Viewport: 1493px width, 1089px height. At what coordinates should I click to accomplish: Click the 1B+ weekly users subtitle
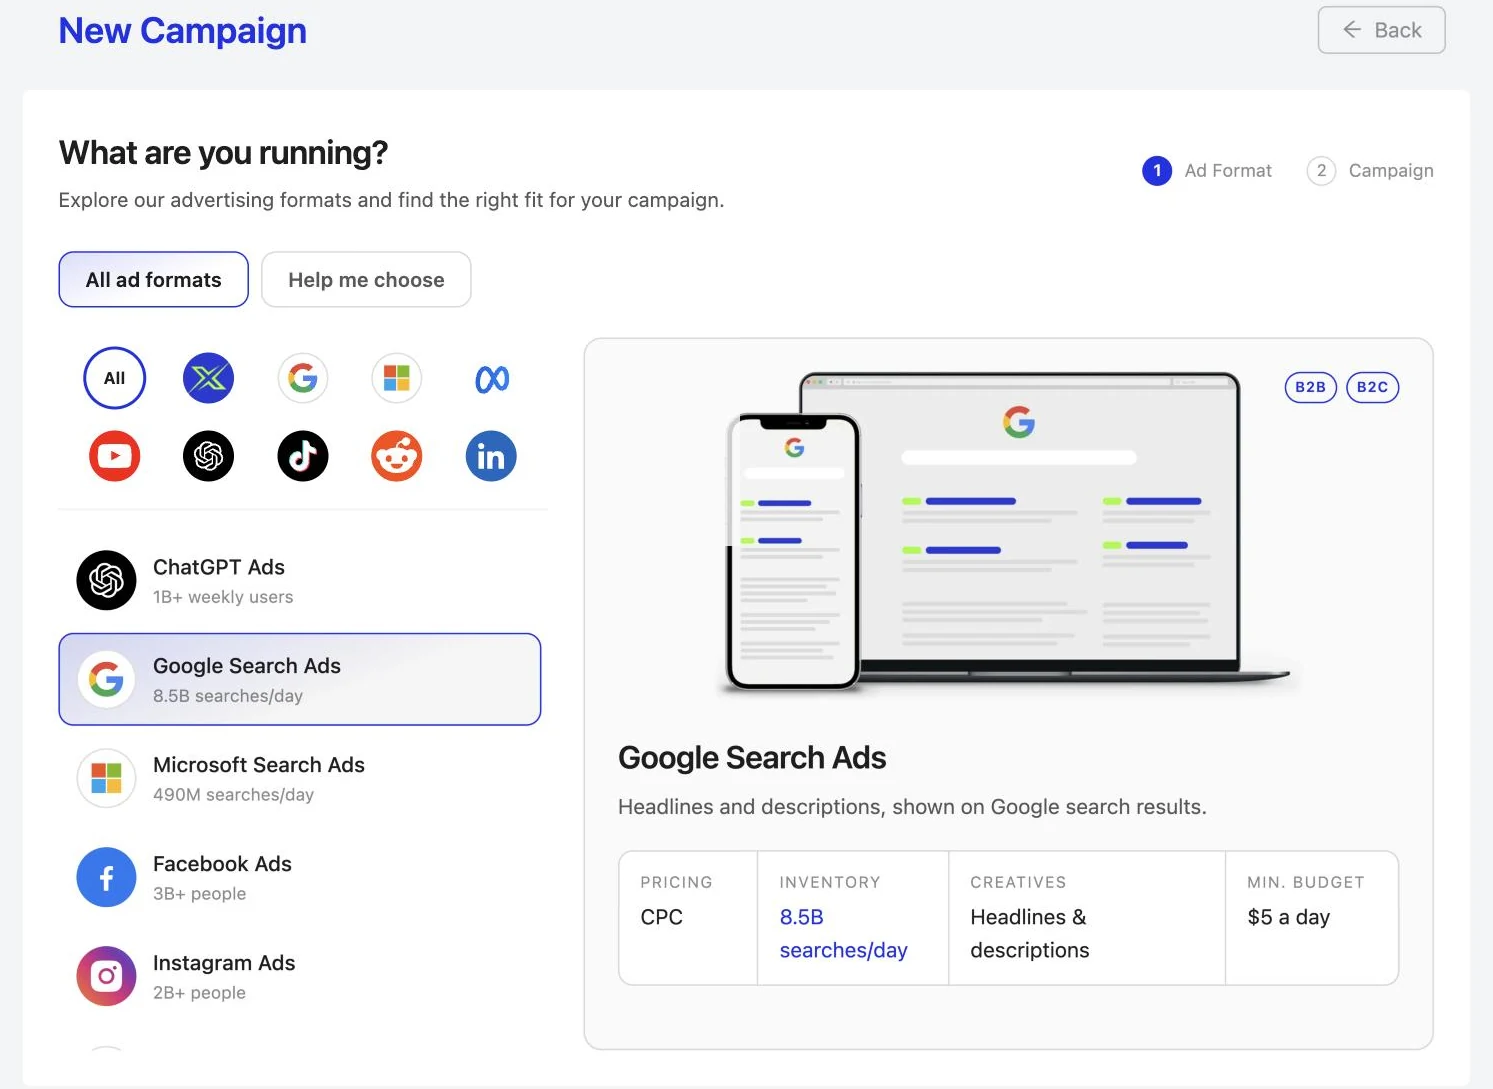tap(223, 597)
